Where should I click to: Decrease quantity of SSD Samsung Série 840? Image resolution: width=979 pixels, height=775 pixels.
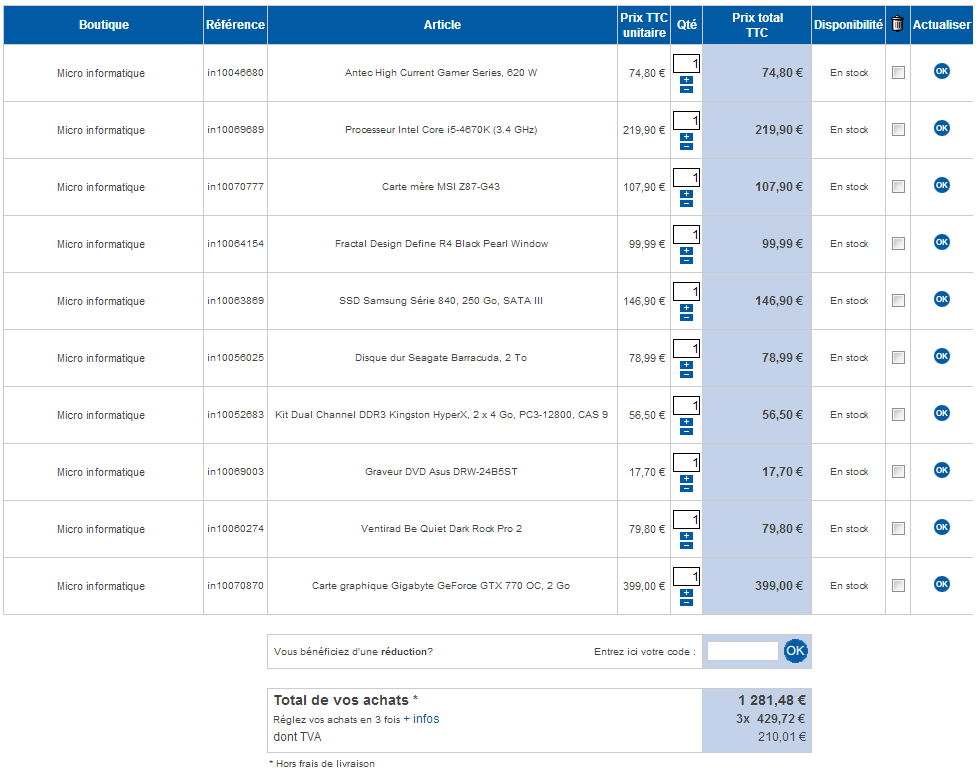(686, 317)
